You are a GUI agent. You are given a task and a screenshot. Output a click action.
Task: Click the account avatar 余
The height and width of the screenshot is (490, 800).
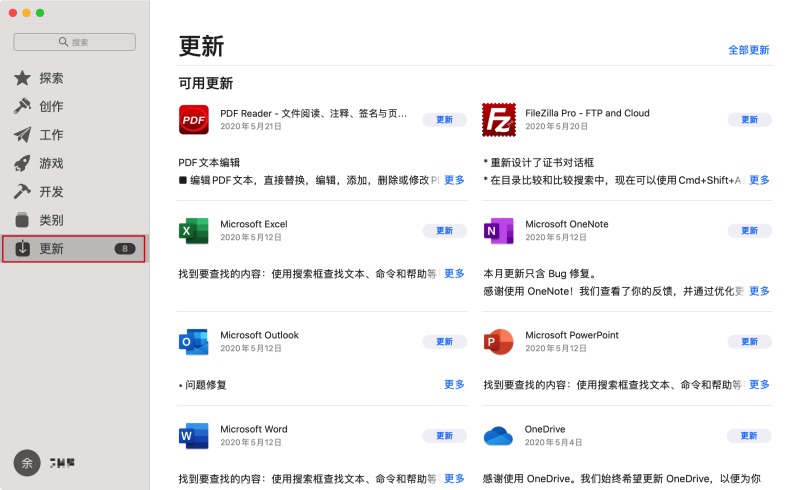(x=27, y=463)
